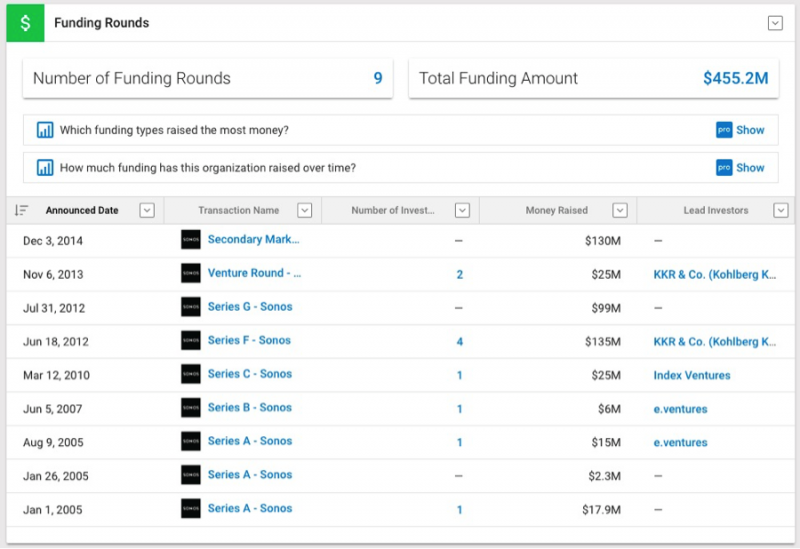
Task: Click Sonos logo in Series F row
Action: click(x=191, y=341)
